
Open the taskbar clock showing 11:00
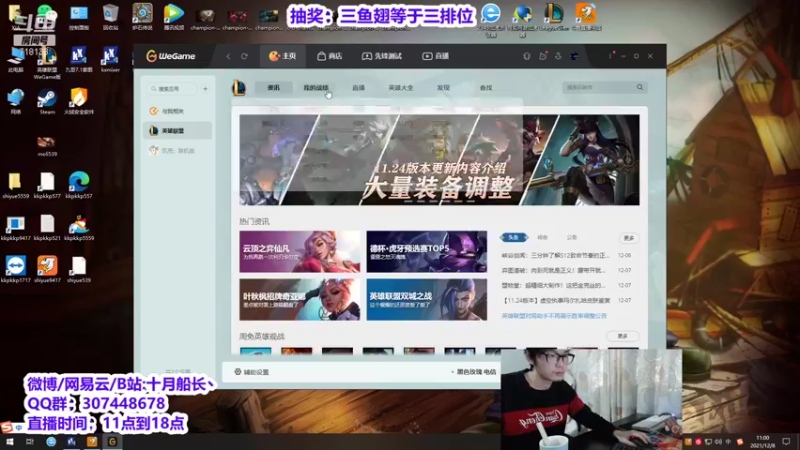click(x=762, y=442)
